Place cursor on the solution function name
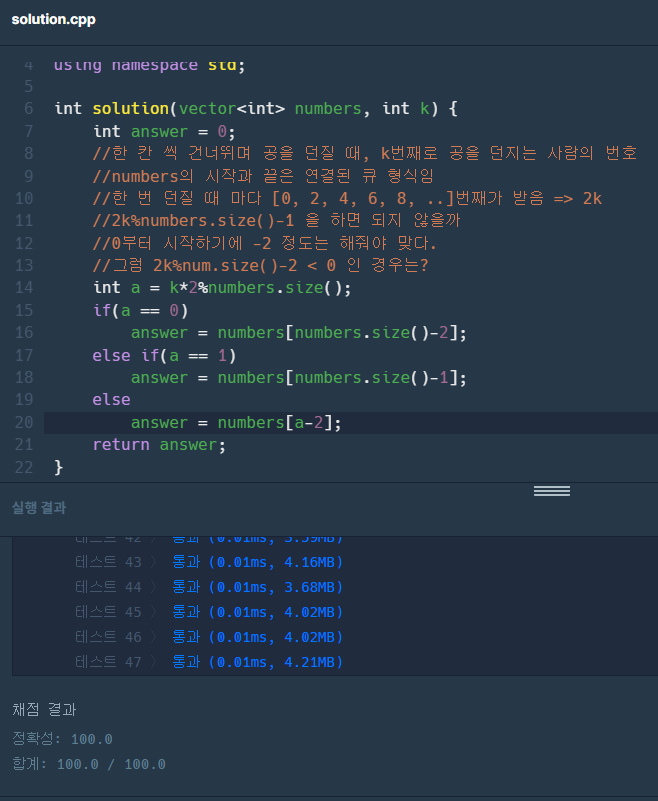The image size is (658, 801). [130, 108]
